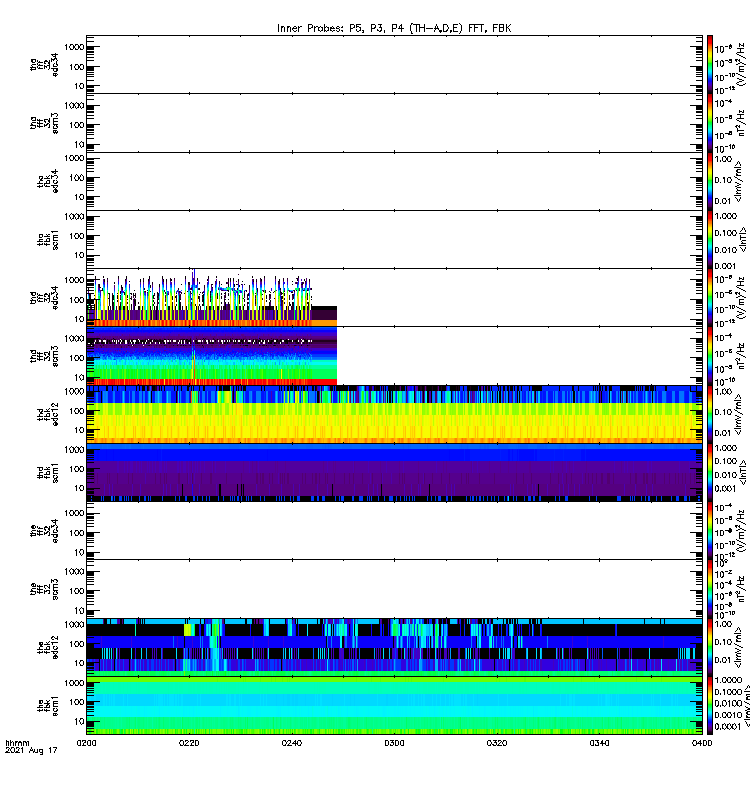Click the thd fbk scm1 purple spectrogram panel
Image resolution: width=750 pixels, height=800 pixels.
[x=394, y=472]
